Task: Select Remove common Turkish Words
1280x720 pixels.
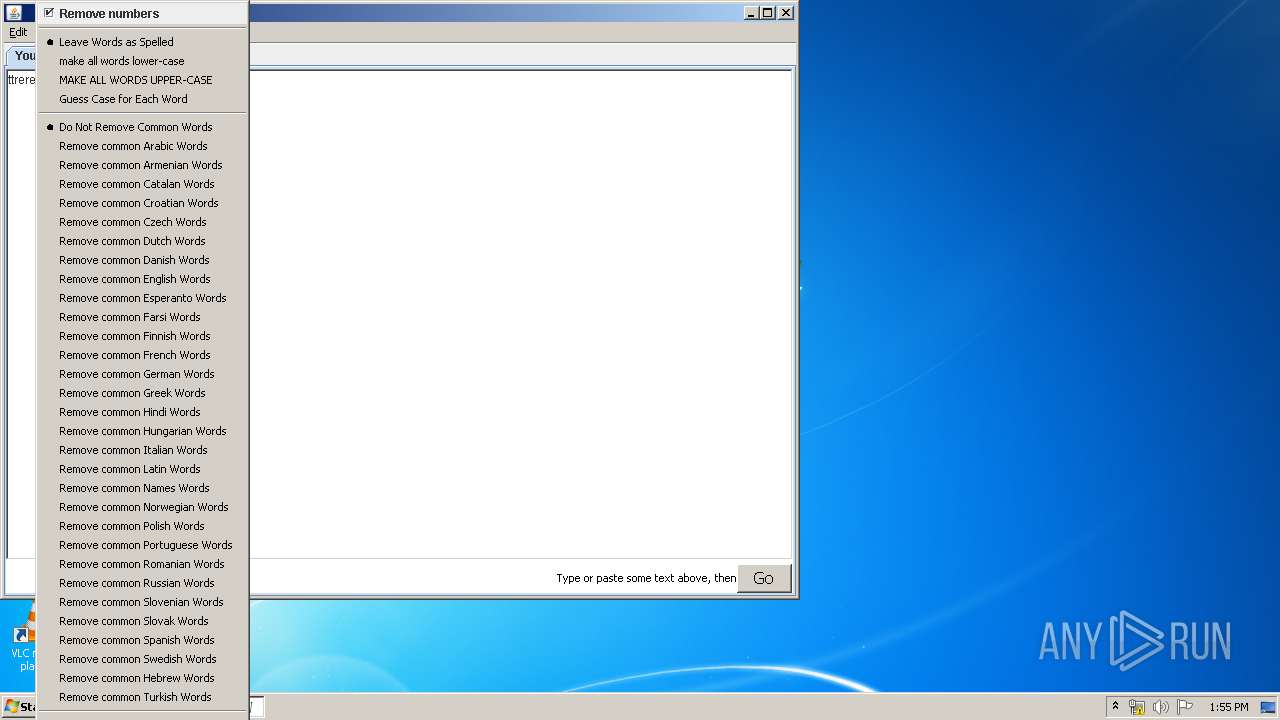Action: (143, 697)
